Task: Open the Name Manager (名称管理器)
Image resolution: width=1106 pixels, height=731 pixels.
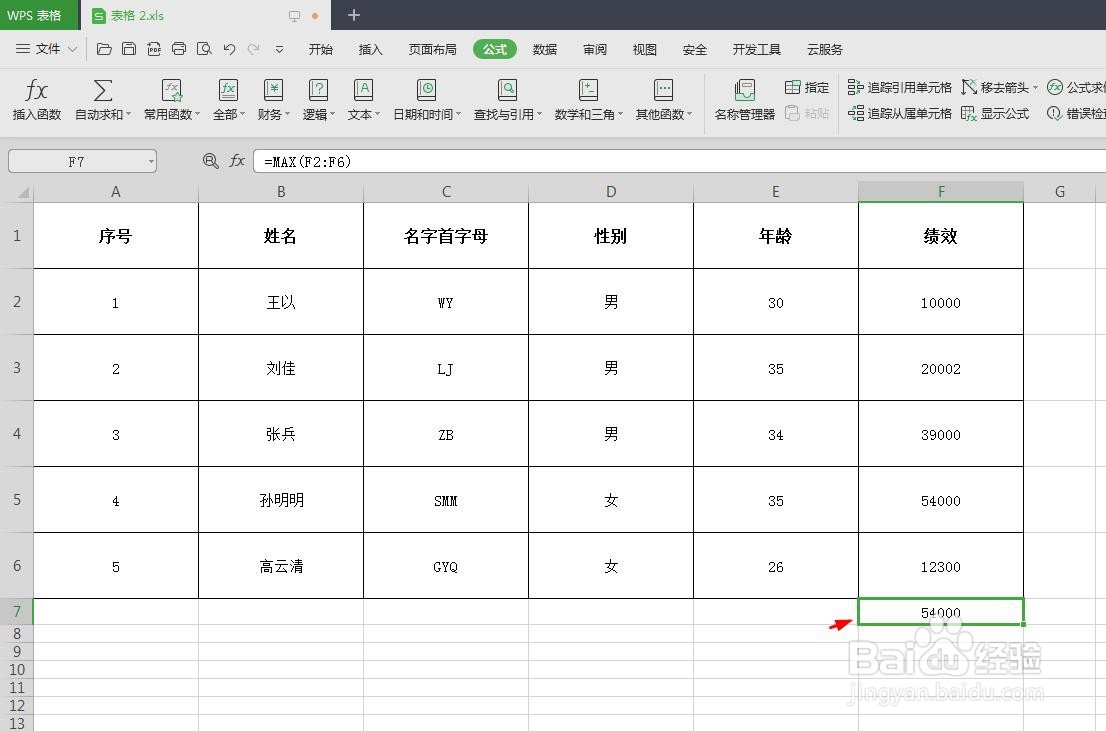Action: point(746,97)
